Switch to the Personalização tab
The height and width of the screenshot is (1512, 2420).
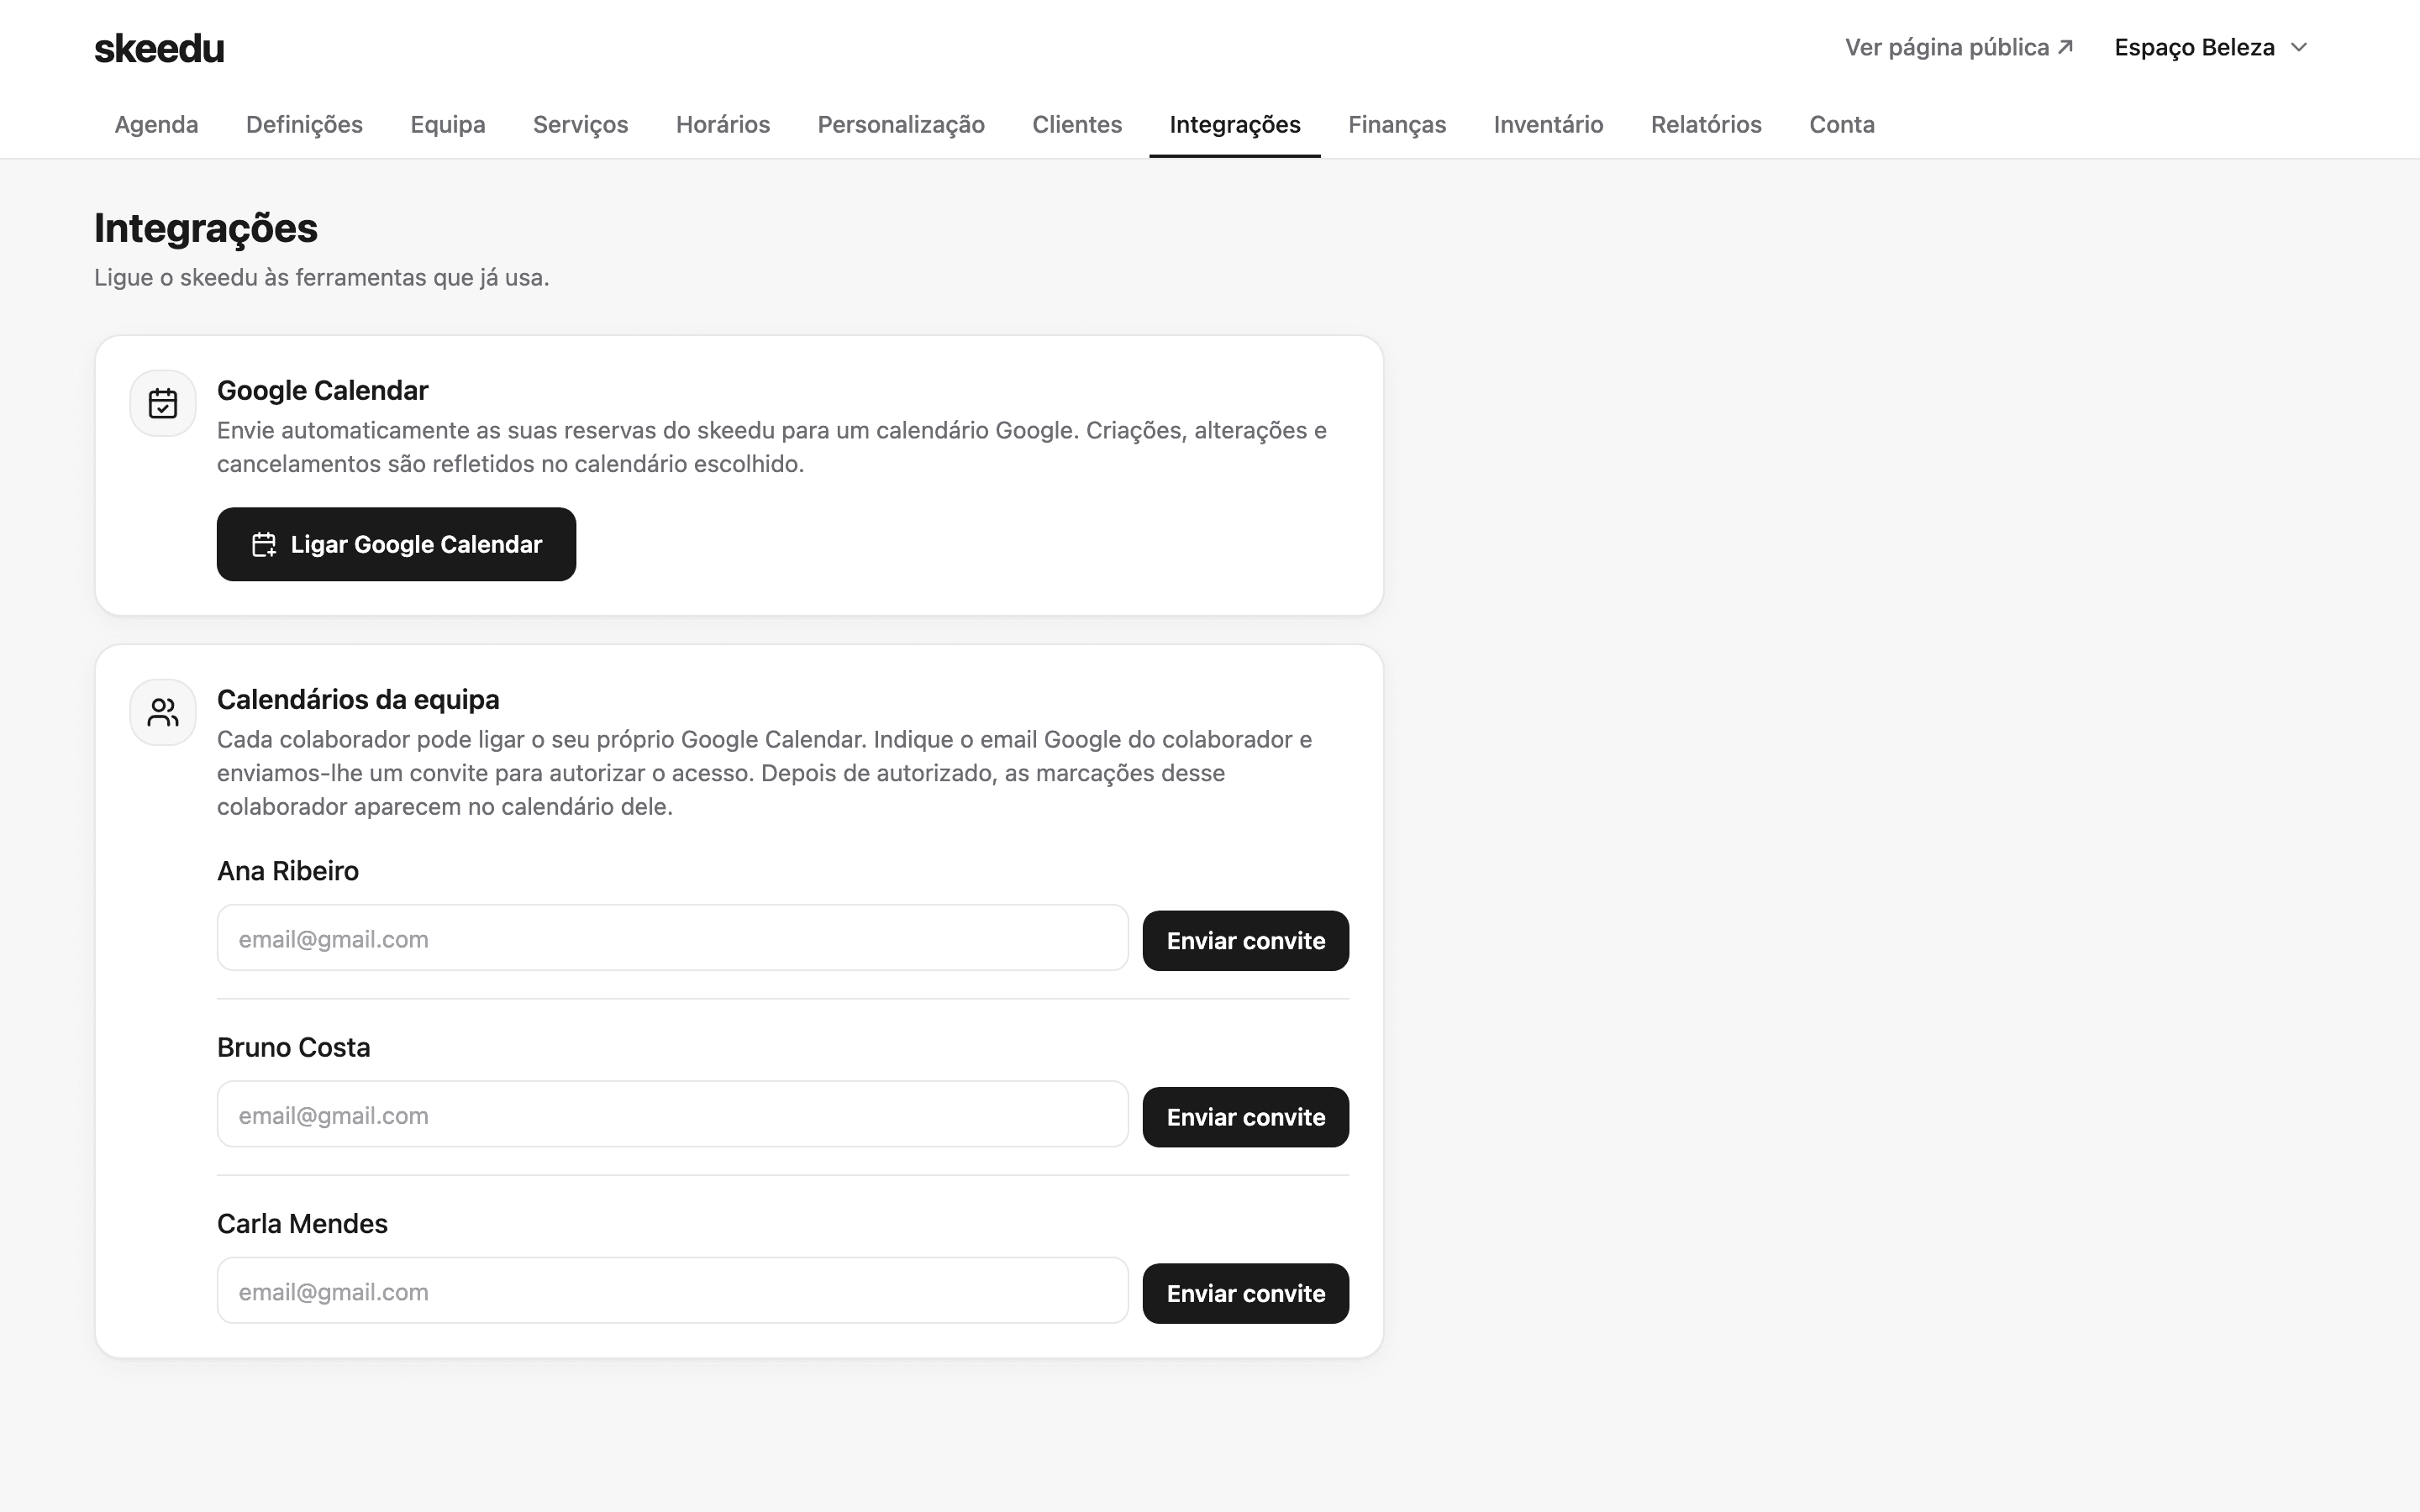[901, 124]
